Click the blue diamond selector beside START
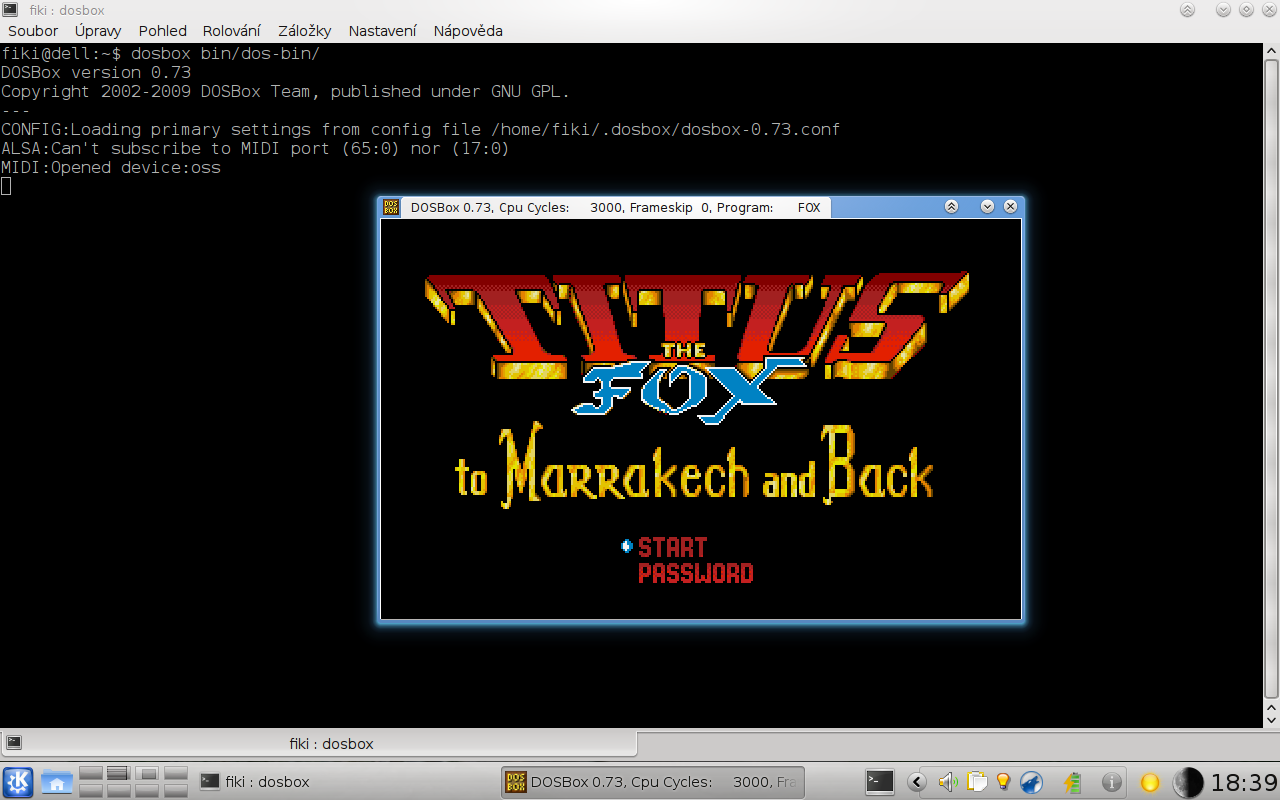 pyautogui.click(x=627, y=546)
